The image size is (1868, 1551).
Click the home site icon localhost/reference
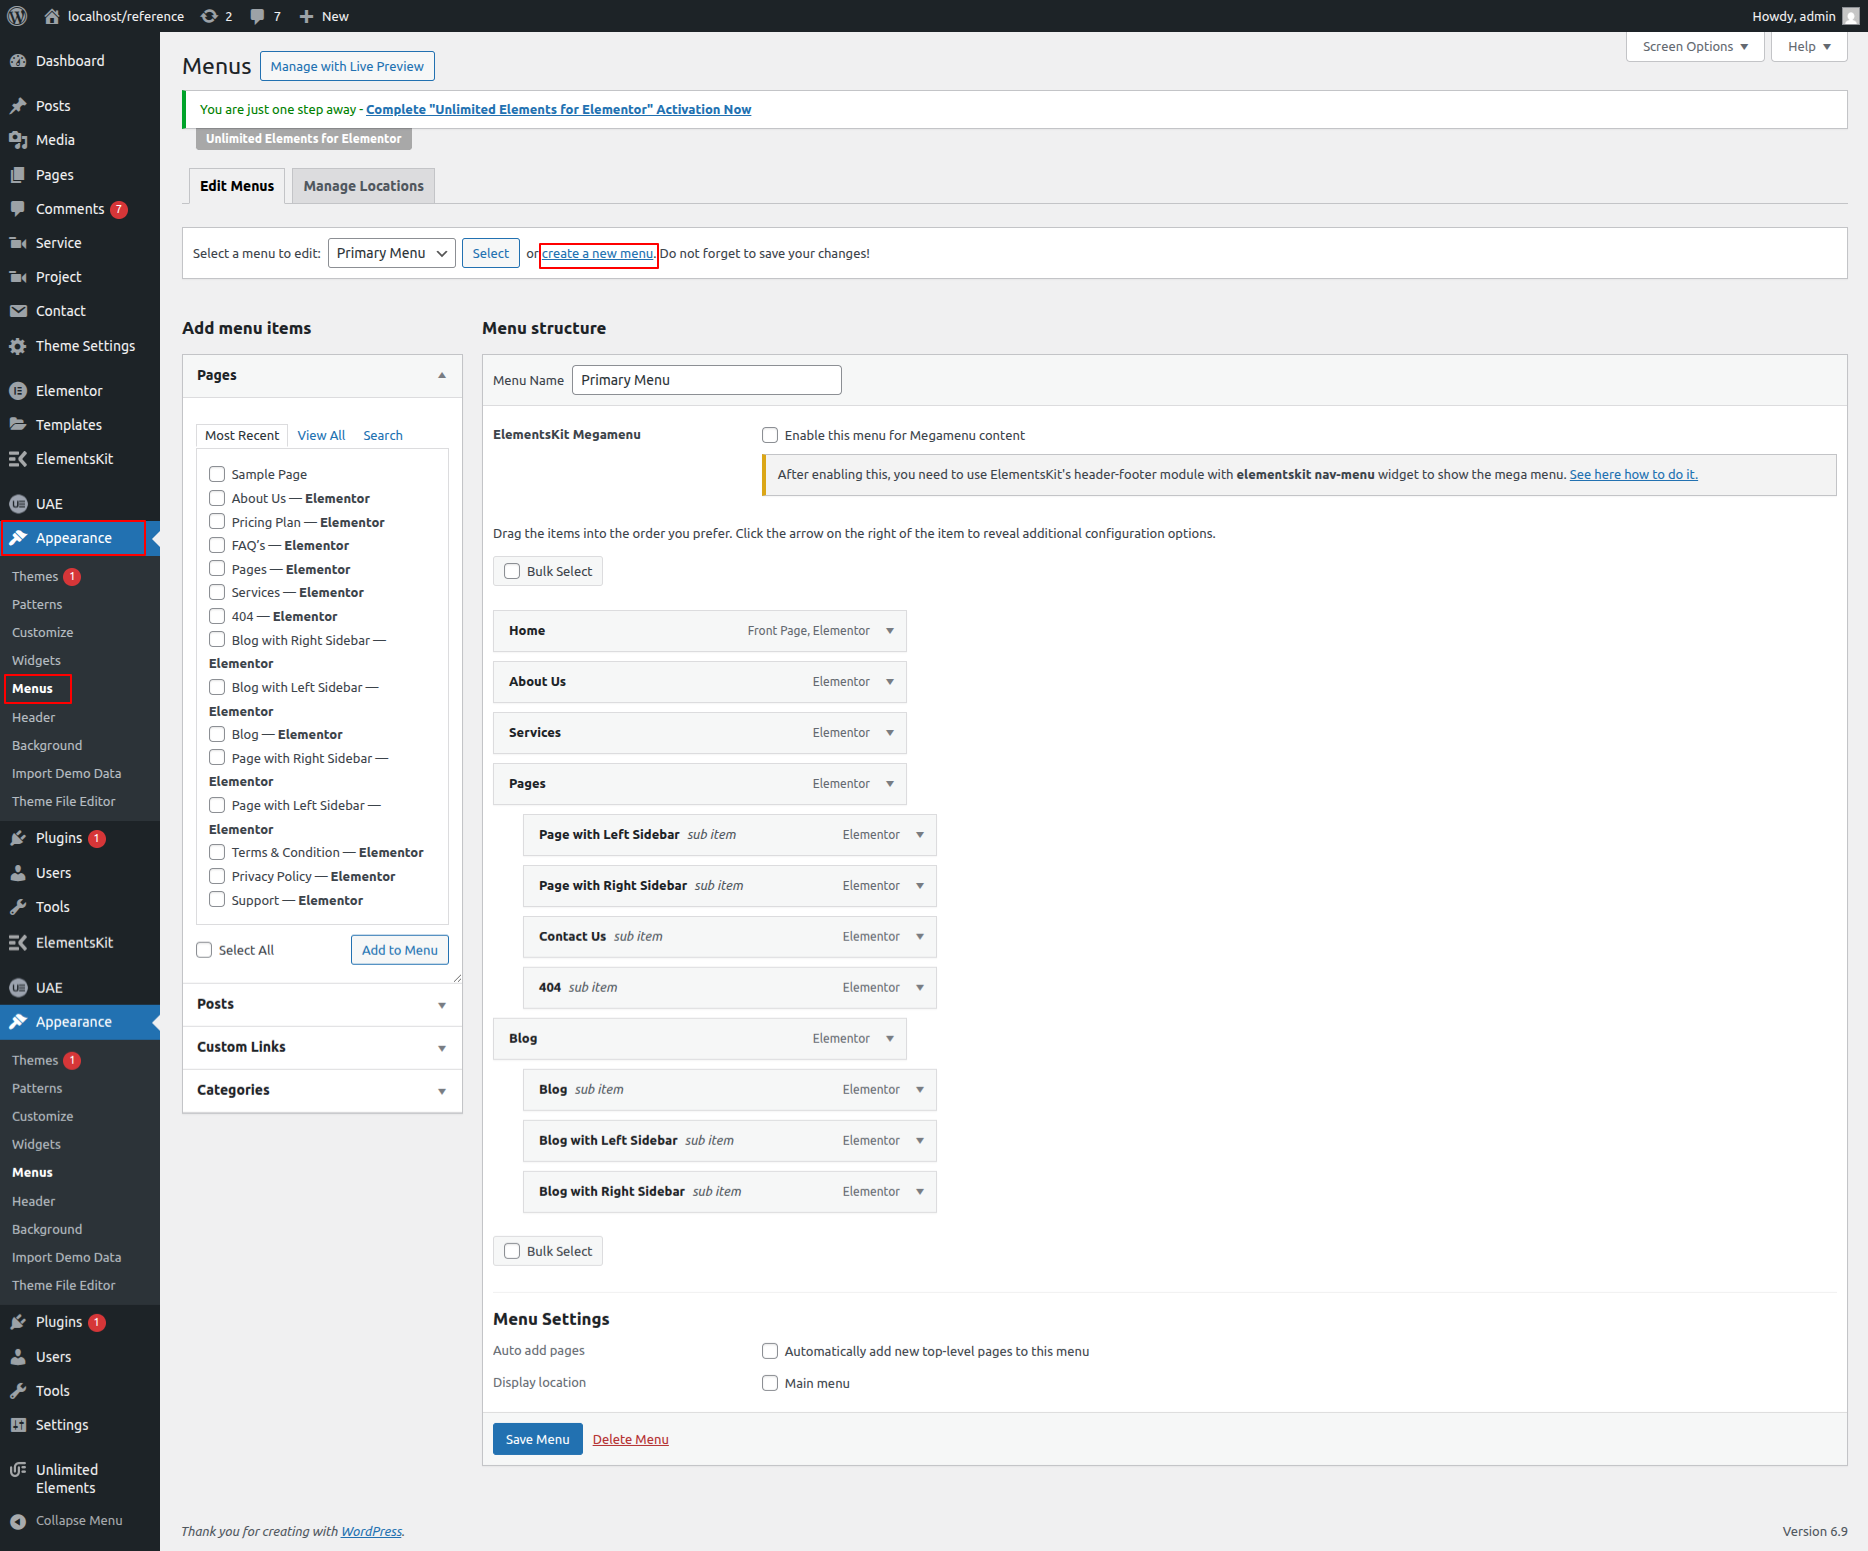pos(52,16)
